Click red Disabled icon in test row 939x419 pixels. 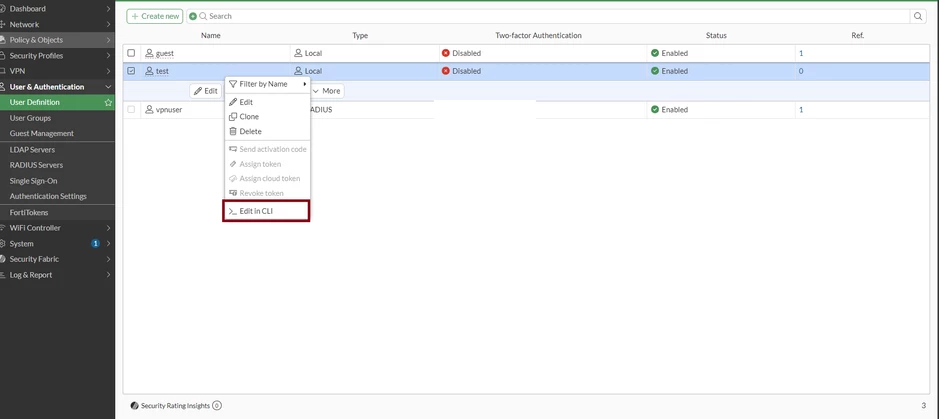click(446, 71)
